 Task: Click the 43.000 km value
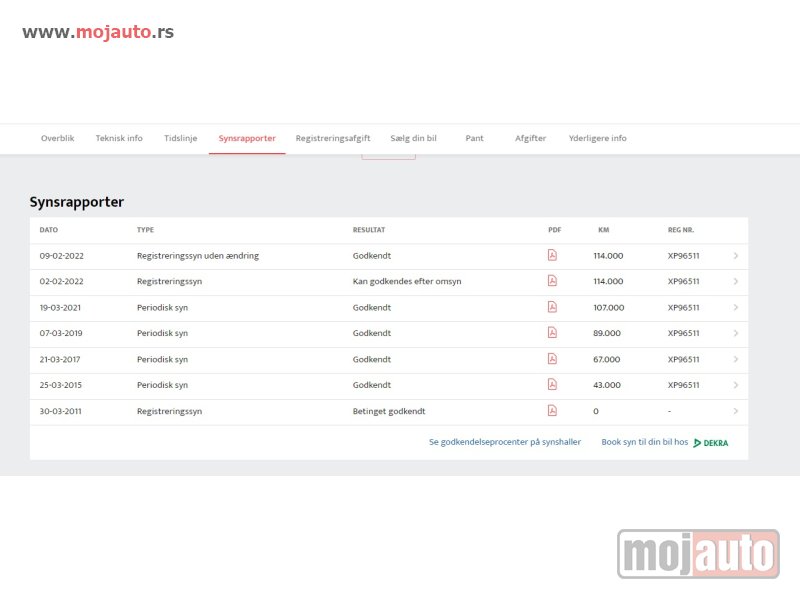click(x=607, y=385)
